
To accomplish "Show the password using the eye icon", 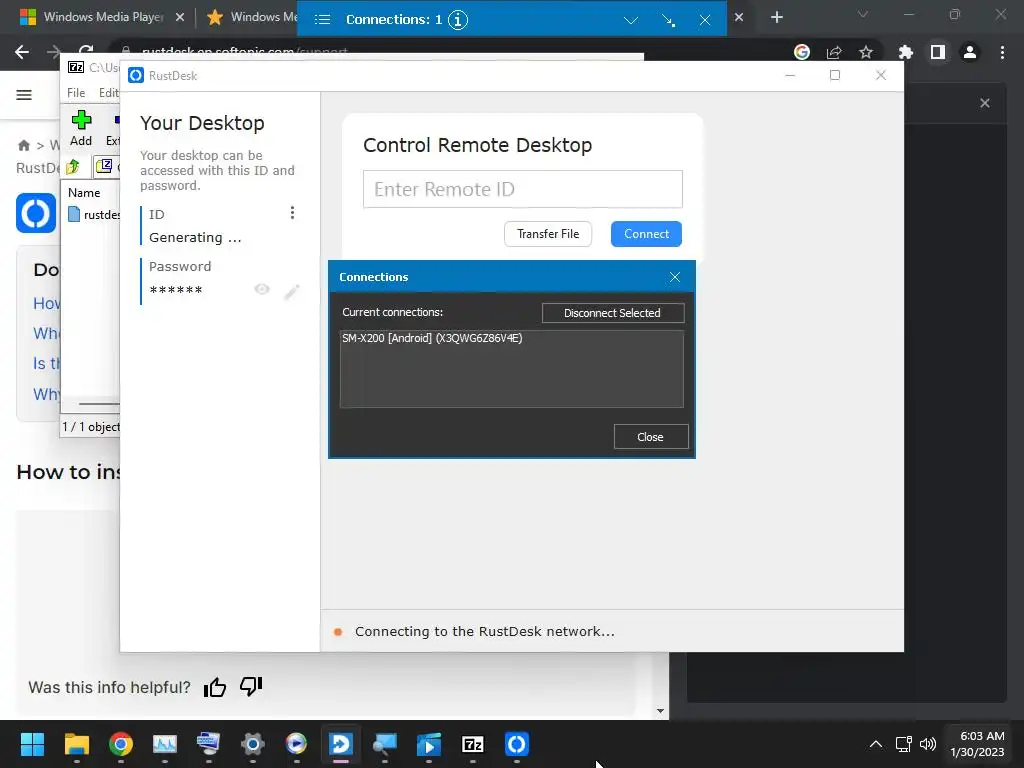I will pos(262,289).
